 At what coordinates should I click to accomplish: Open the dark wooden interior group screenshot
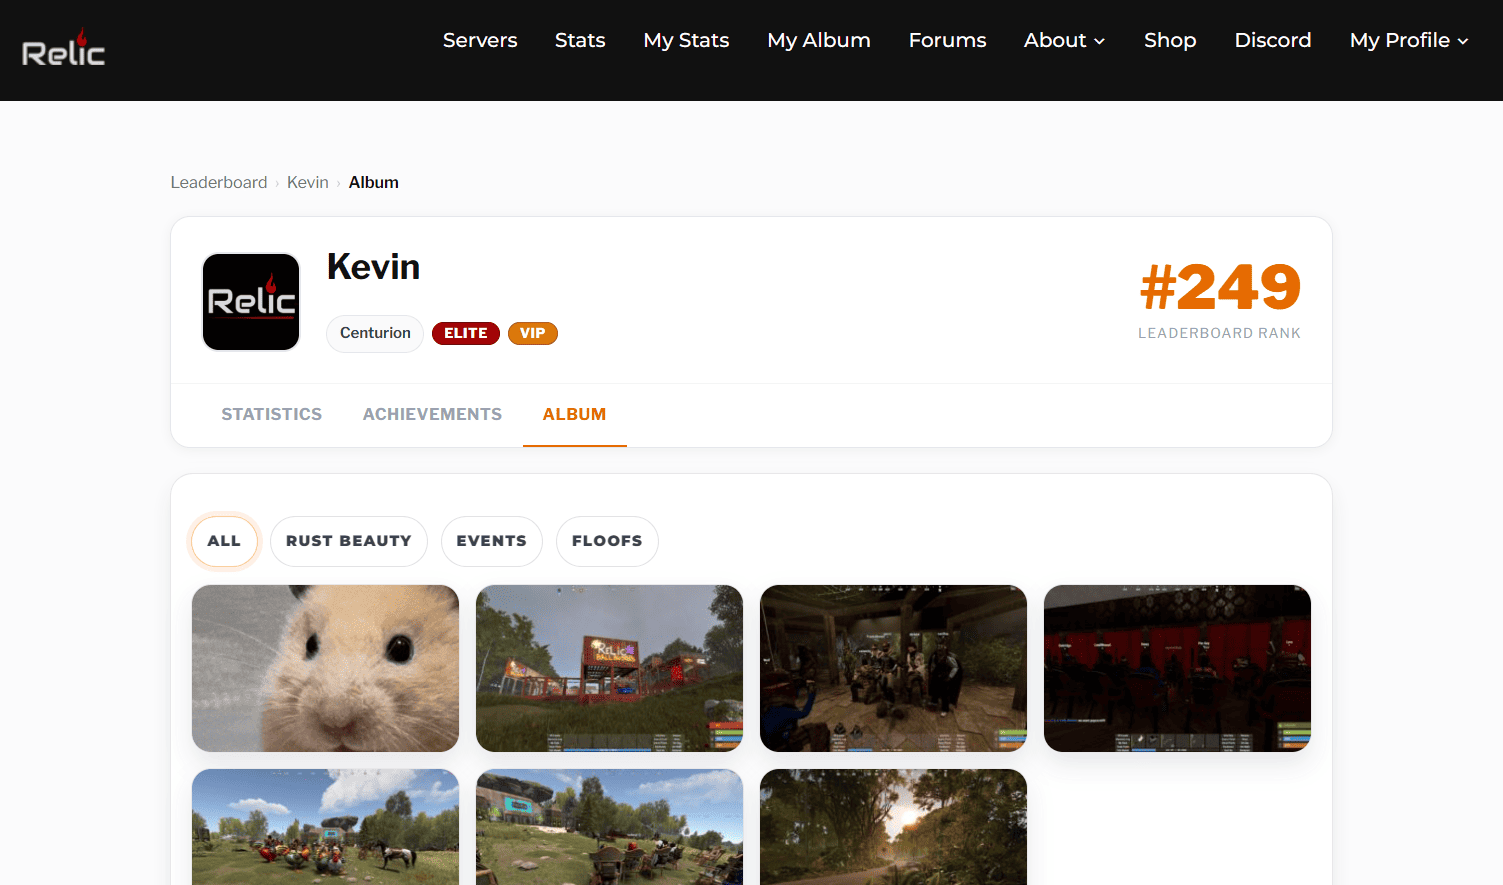pos(893,668)
